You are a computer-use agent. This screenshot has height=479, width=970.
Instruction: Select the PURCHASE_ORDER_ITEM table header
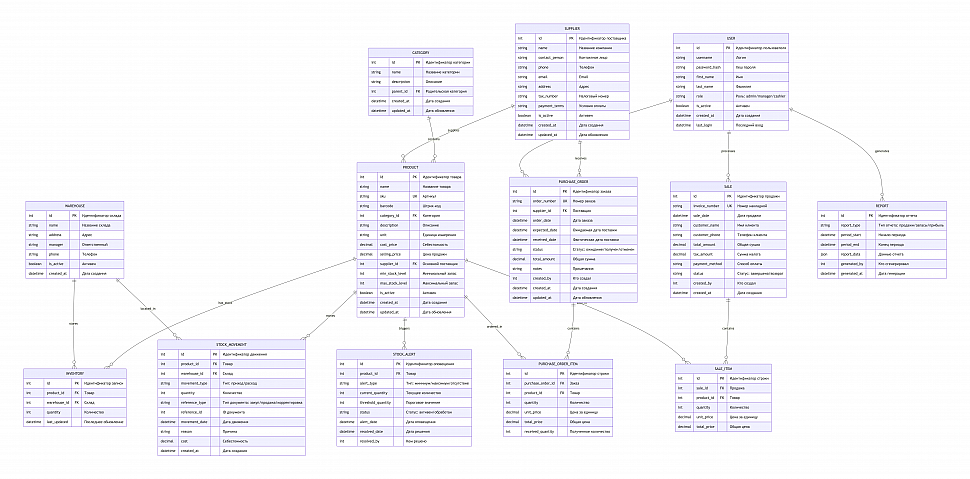(569, 364)
